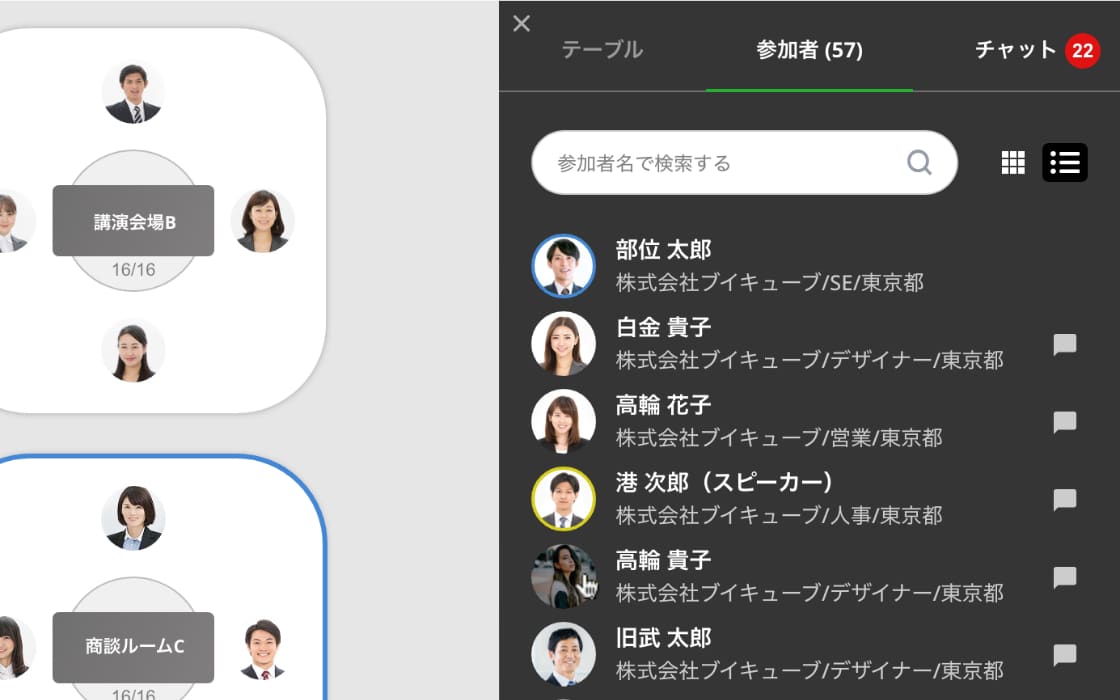The height and width of the screenshot is (700, 1120).
Task: Click 港 次郎's yellow-ringed avatar
Action: (564, 499)
